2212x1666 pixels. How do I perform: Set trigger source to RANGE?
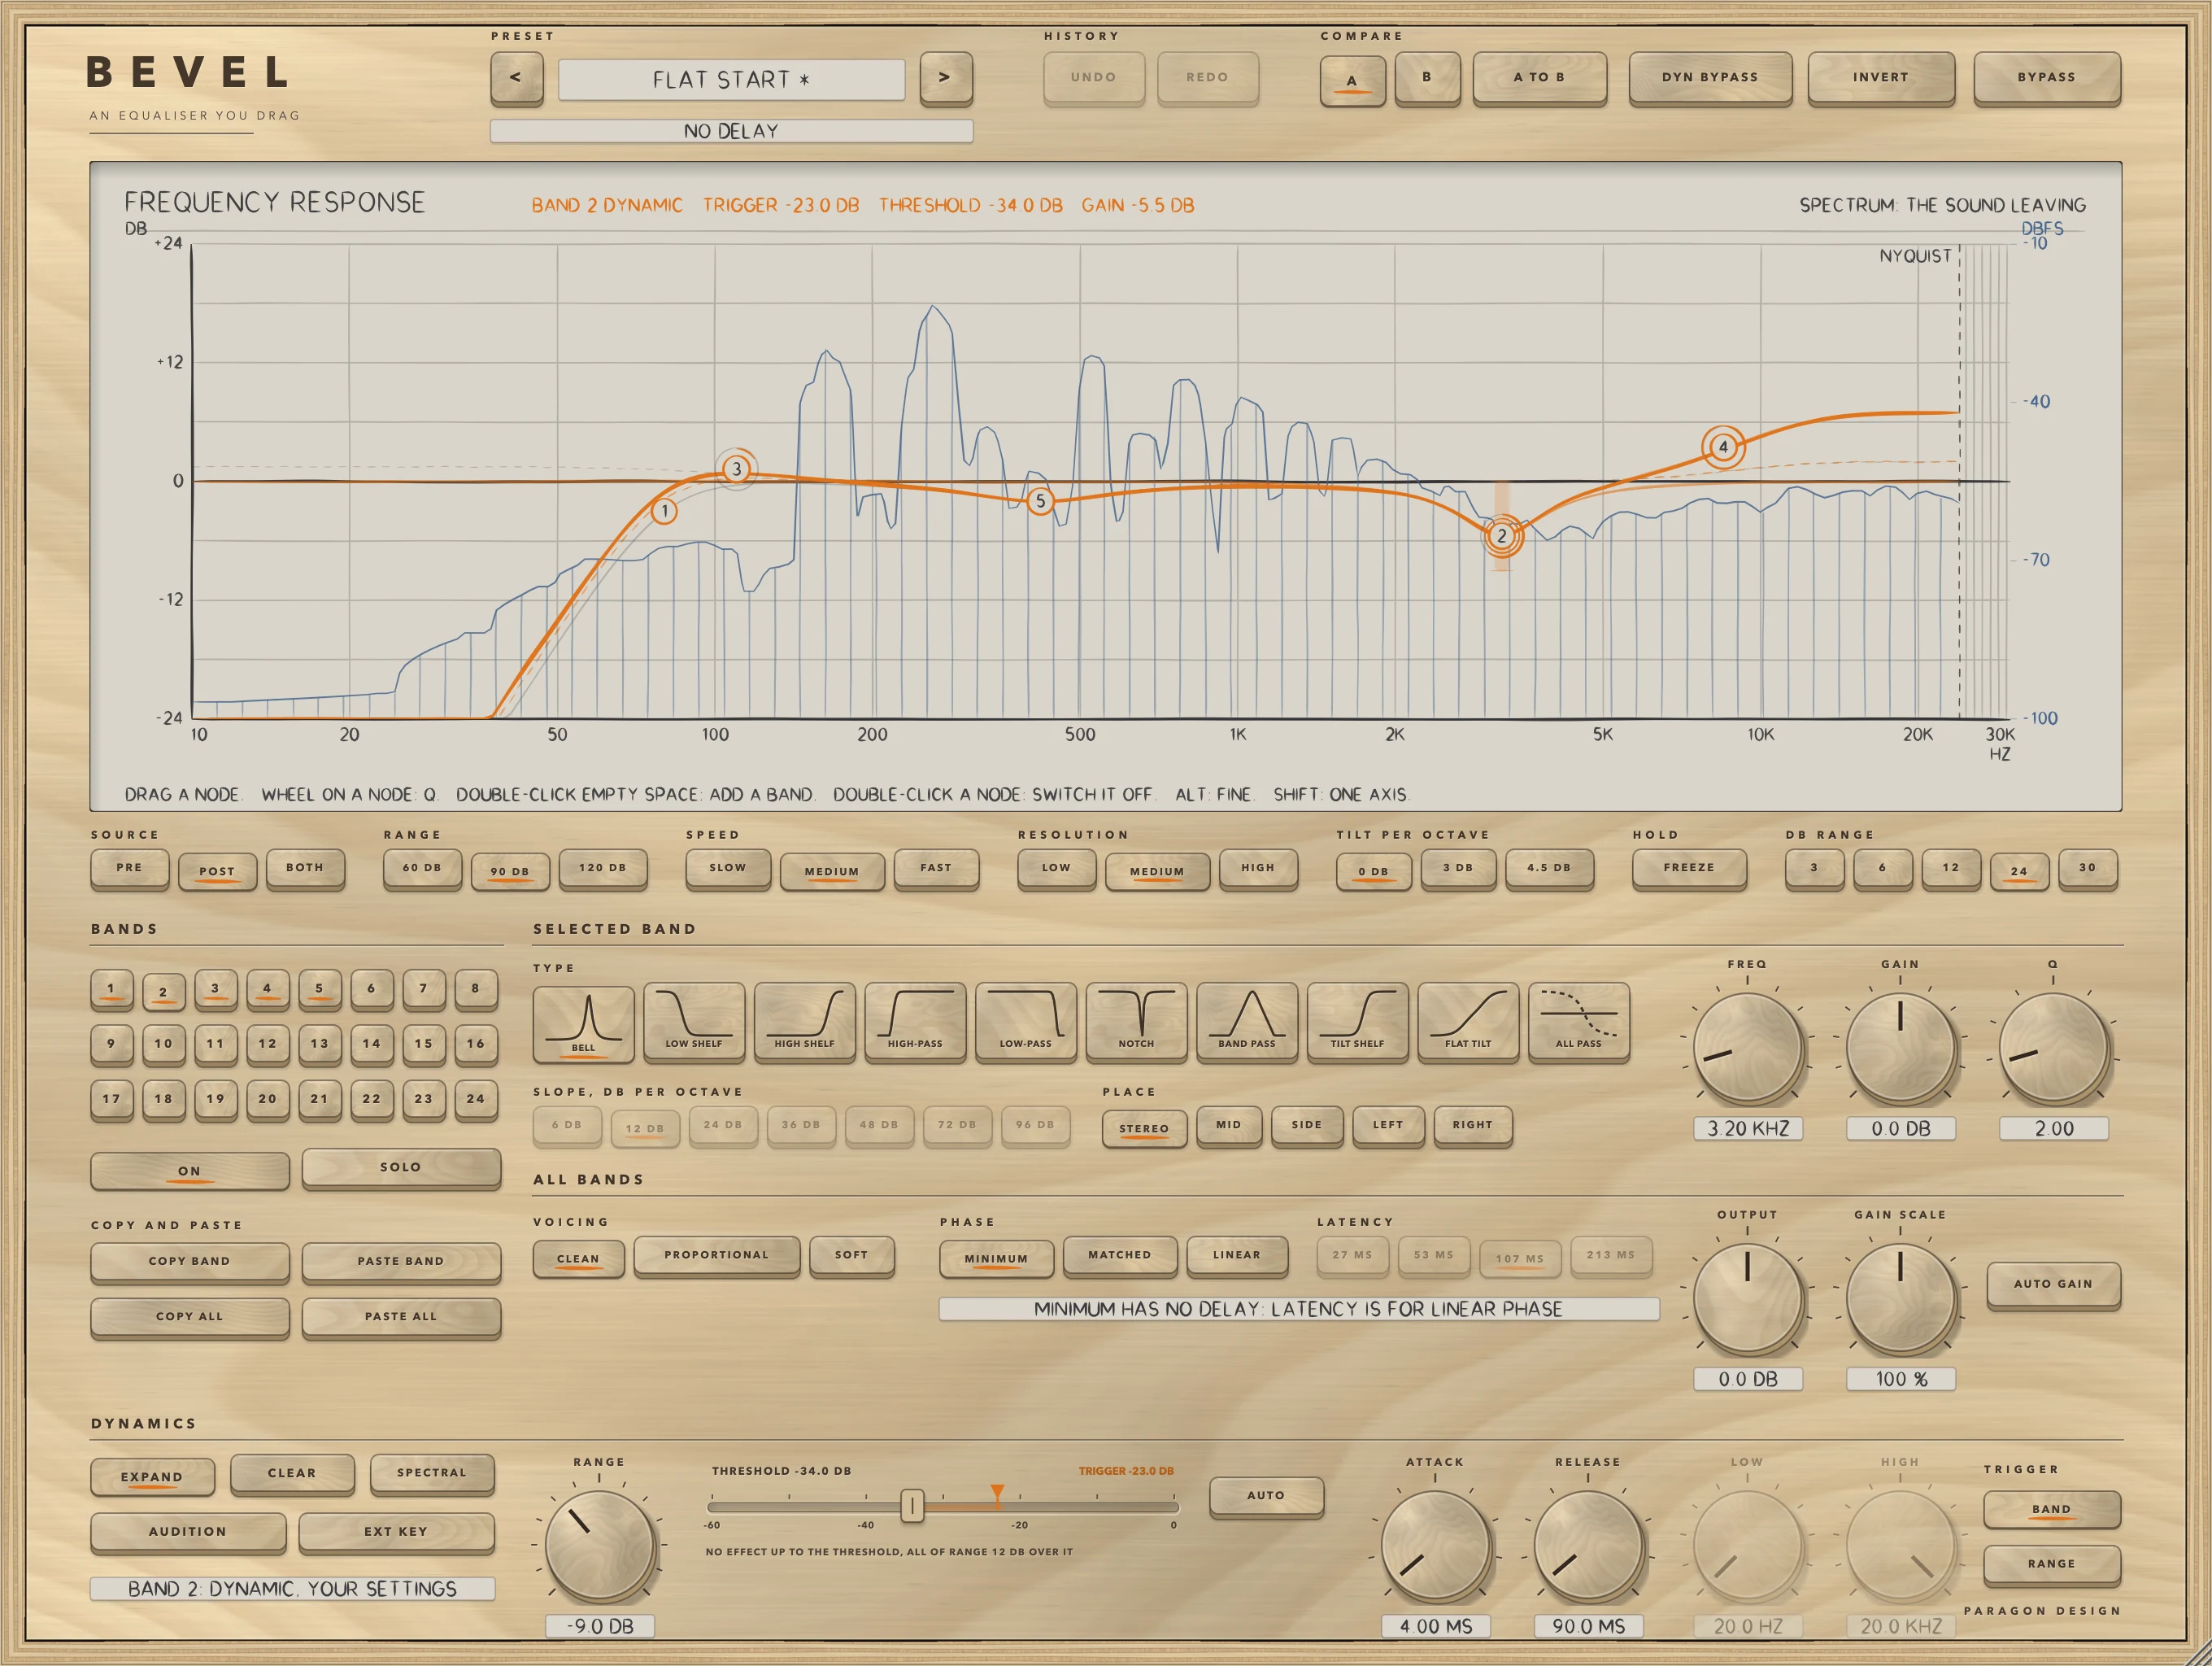tap(2052, 1565)
